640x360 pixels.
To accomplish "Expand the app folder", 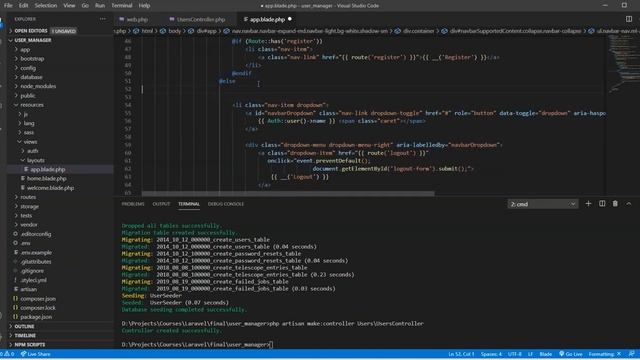I will (25, 50).
